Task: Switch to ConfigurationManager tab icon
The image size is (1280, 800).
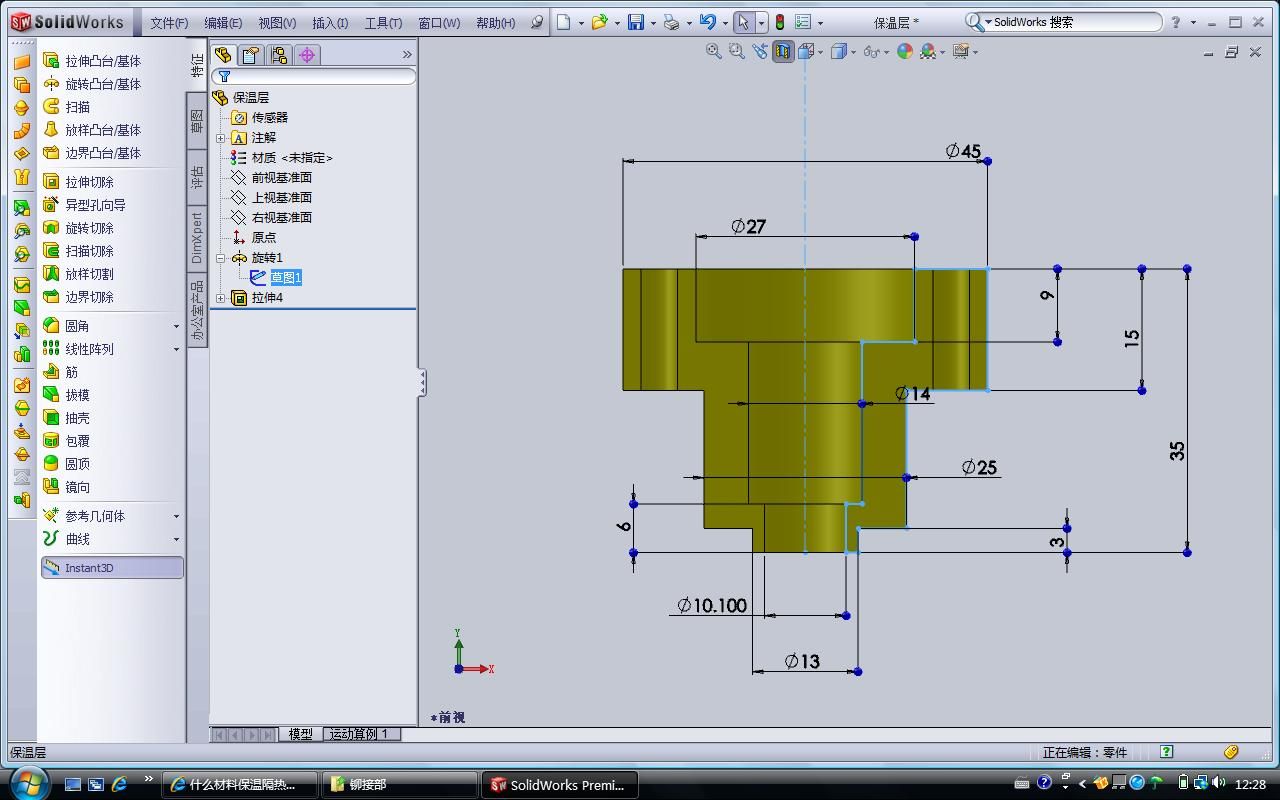Action: tap(278, 55)
